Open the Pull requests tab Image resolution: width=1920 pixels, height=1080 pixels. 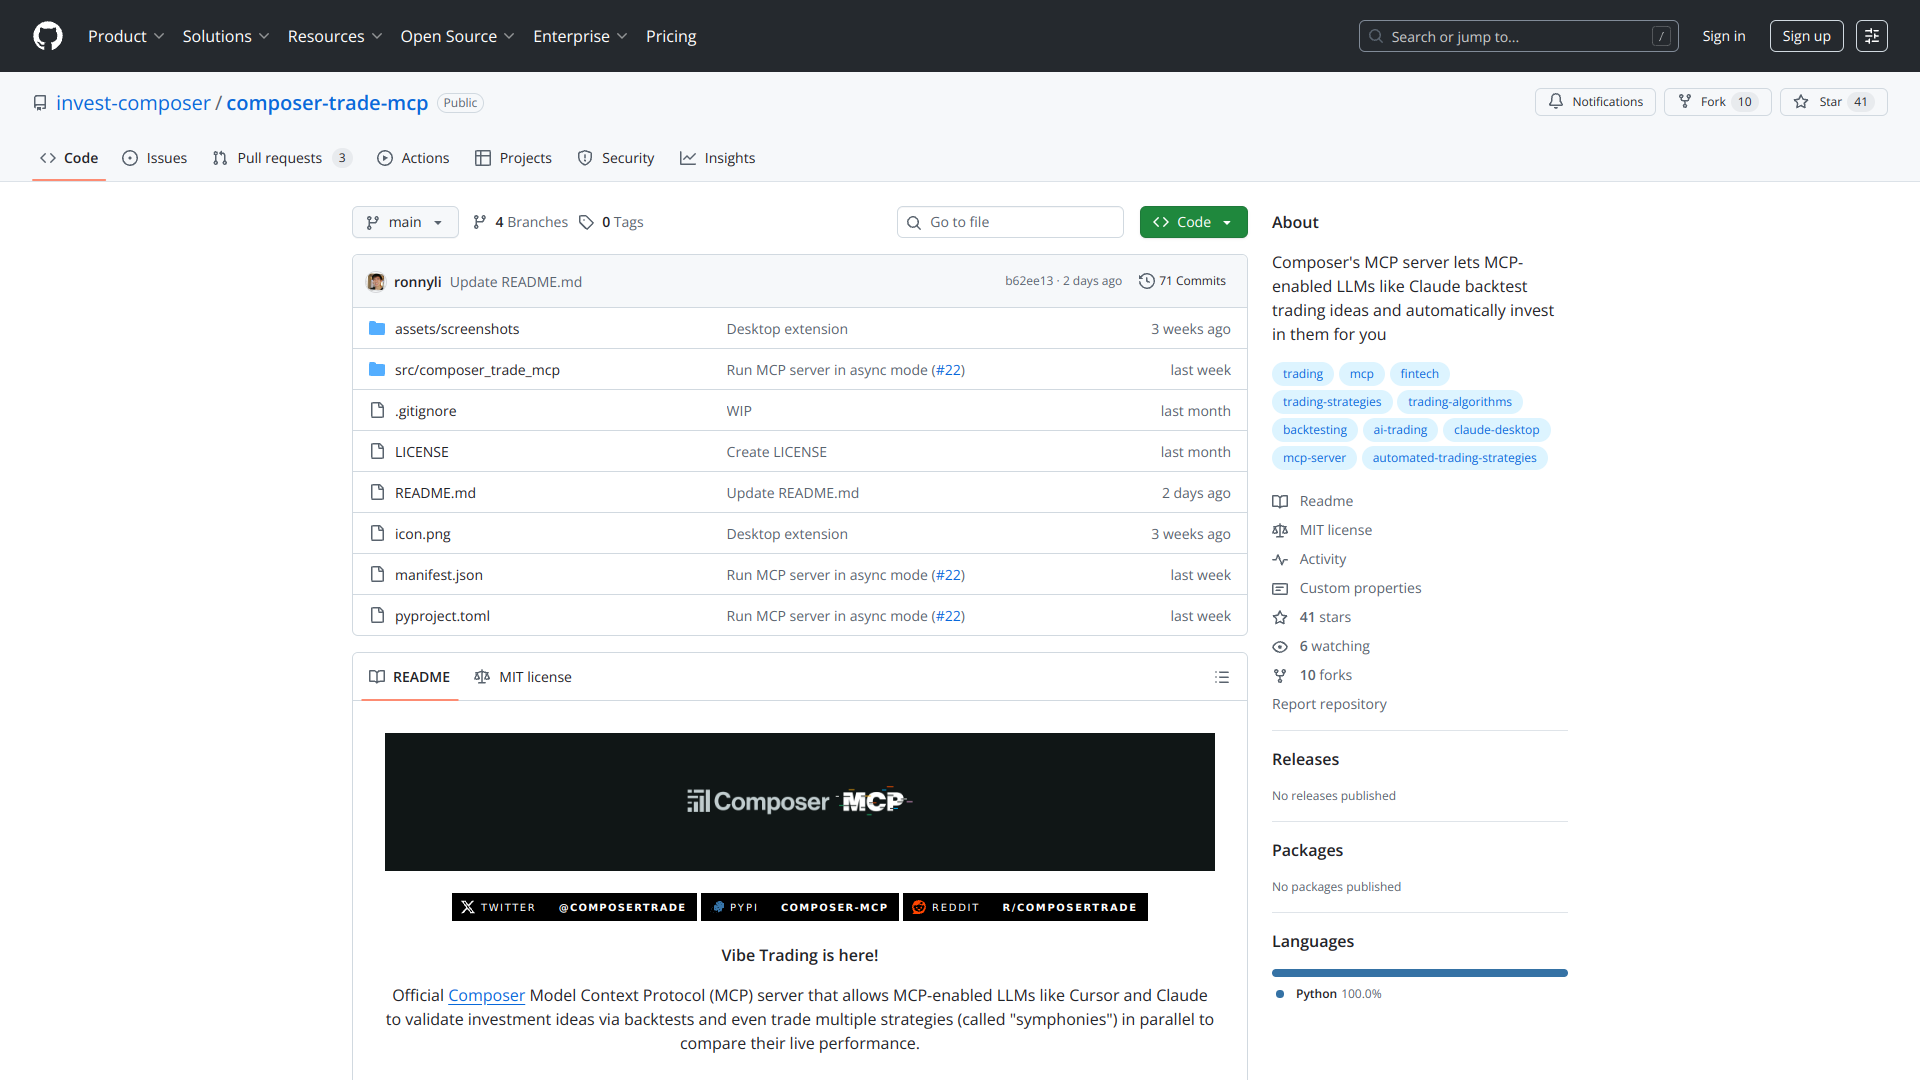point(280,158)
